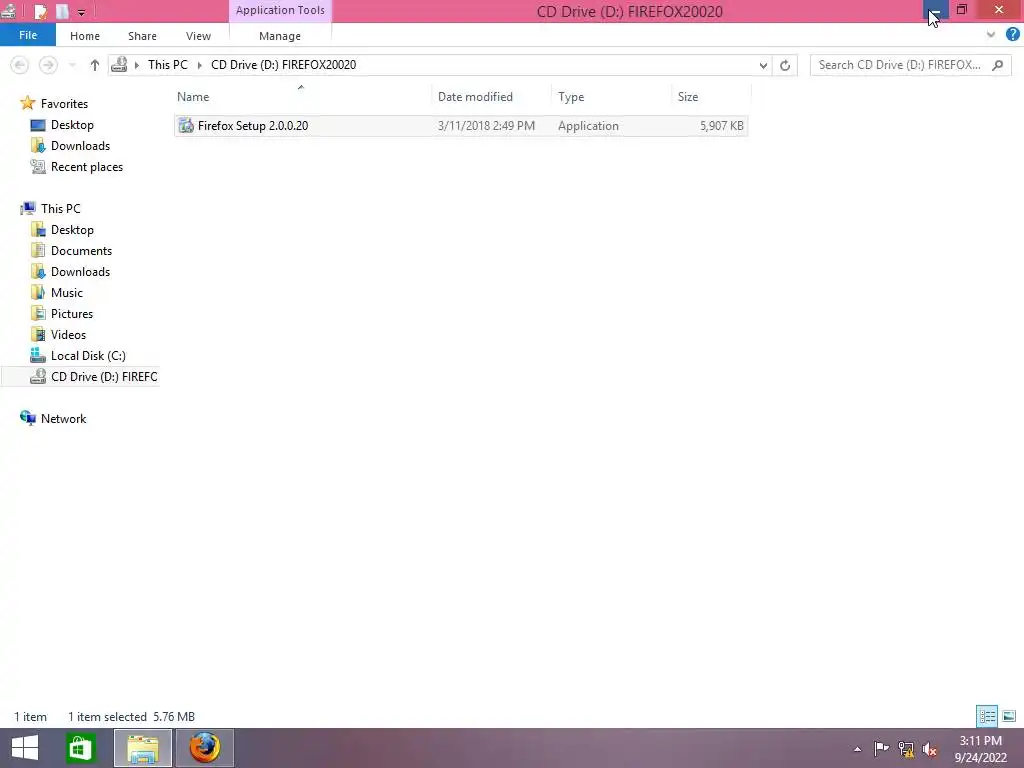The image size is (1024, 768).
Task: Click the Back navigation arrow
Action: 20,65
